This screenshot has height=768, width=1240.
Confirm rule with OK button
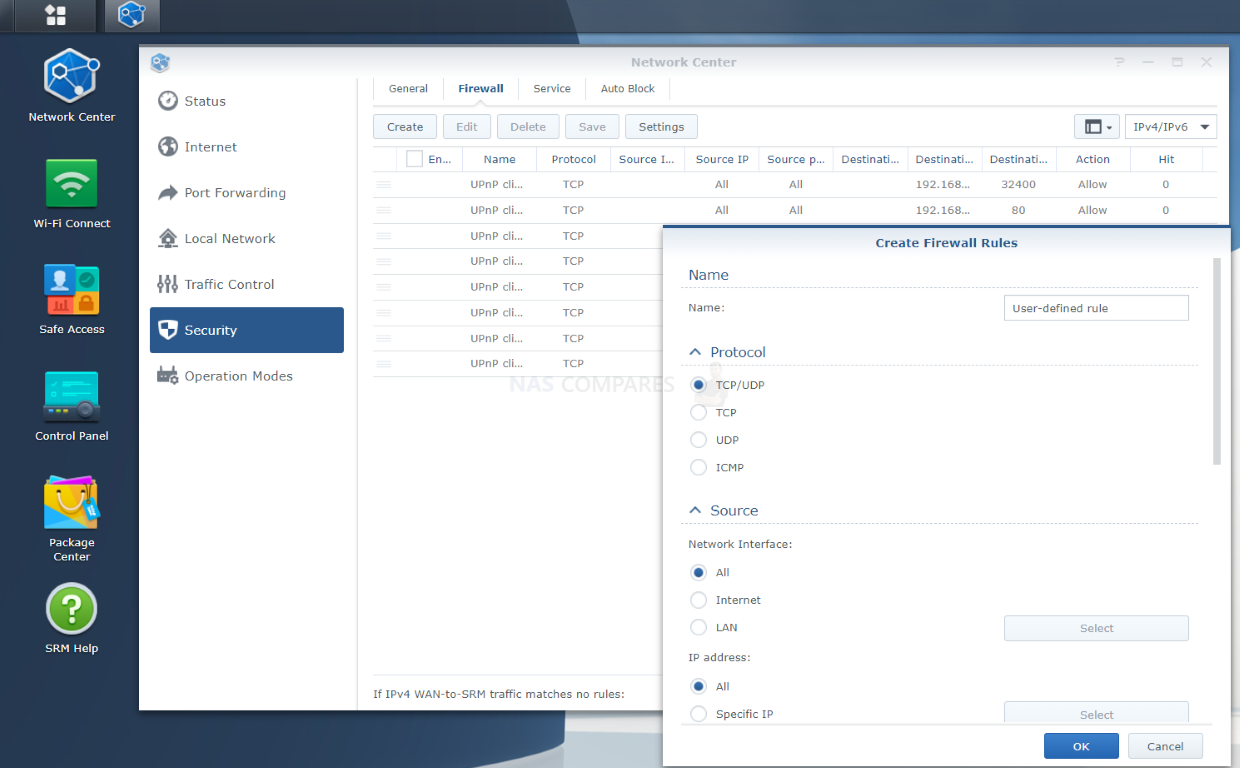pos(1081,746)
